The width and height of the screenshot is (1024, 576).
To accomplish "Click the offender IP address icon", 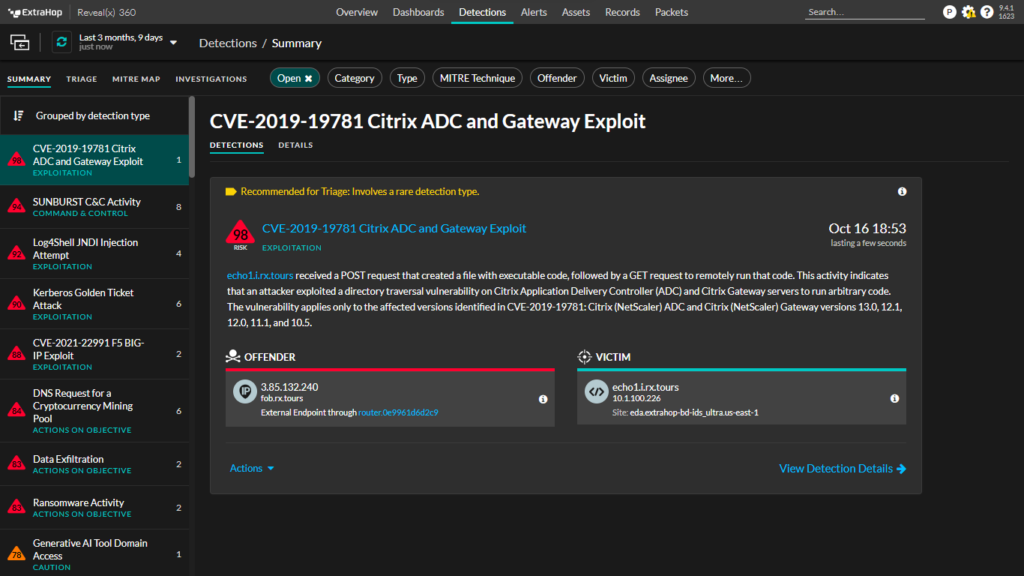I will [x=243, y=391].
